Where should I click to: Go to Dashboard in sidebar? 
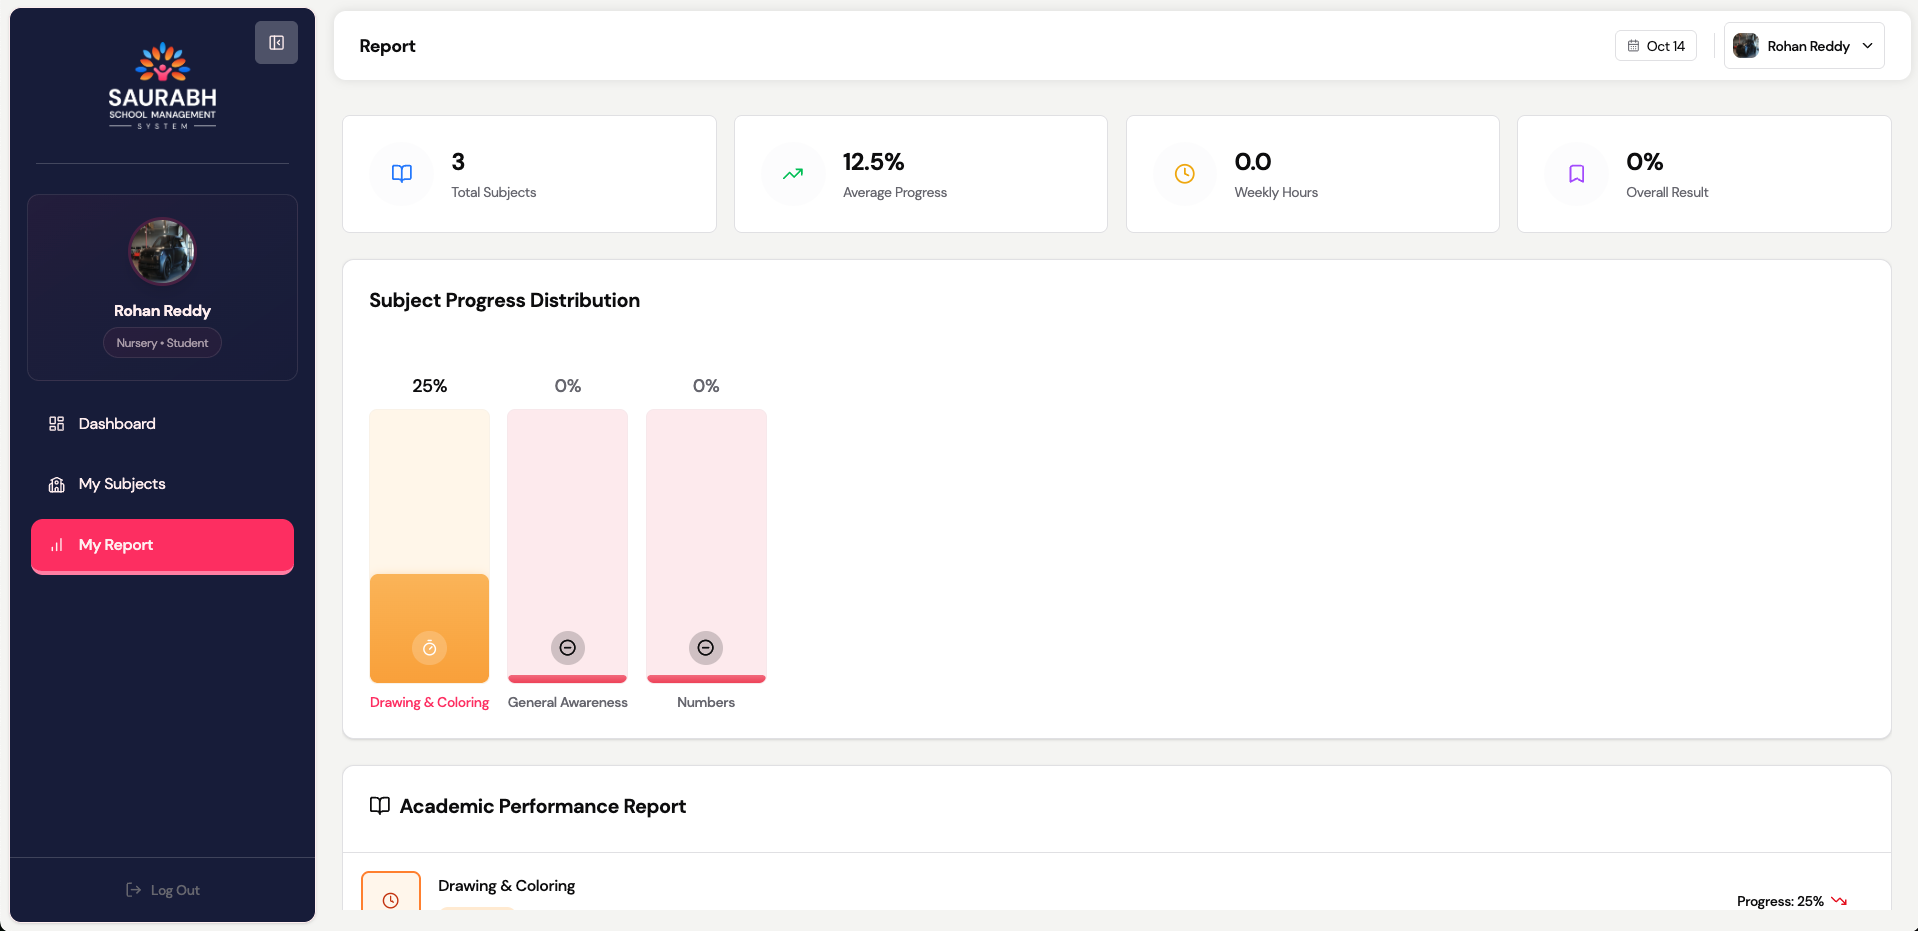[117, 424]
